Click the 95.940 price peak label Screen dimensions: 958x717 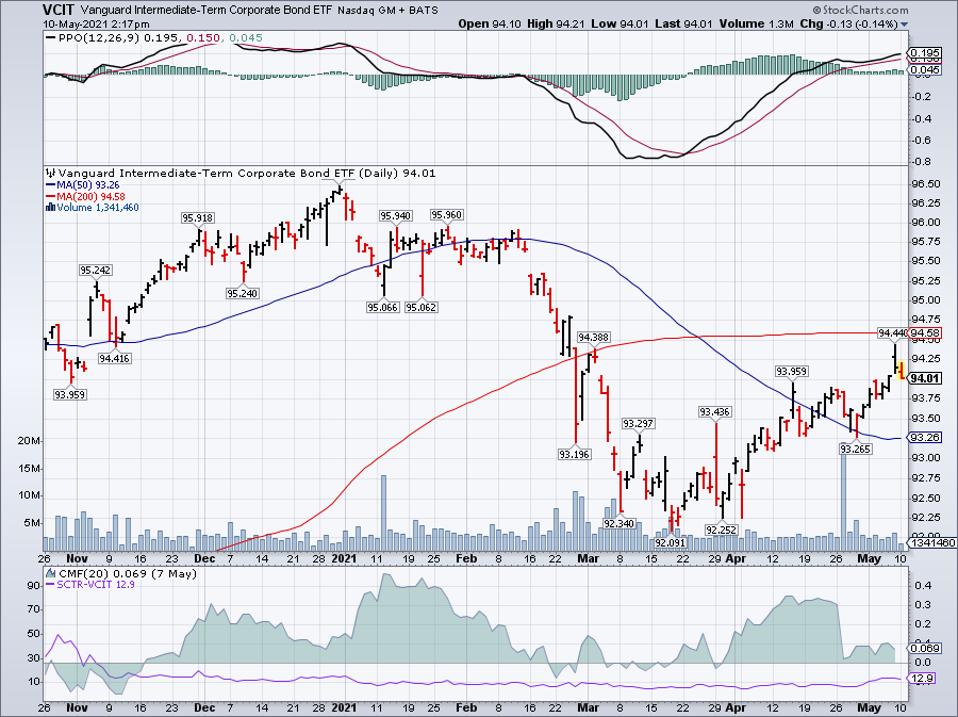pyautogui.click(x=396, y=216)
